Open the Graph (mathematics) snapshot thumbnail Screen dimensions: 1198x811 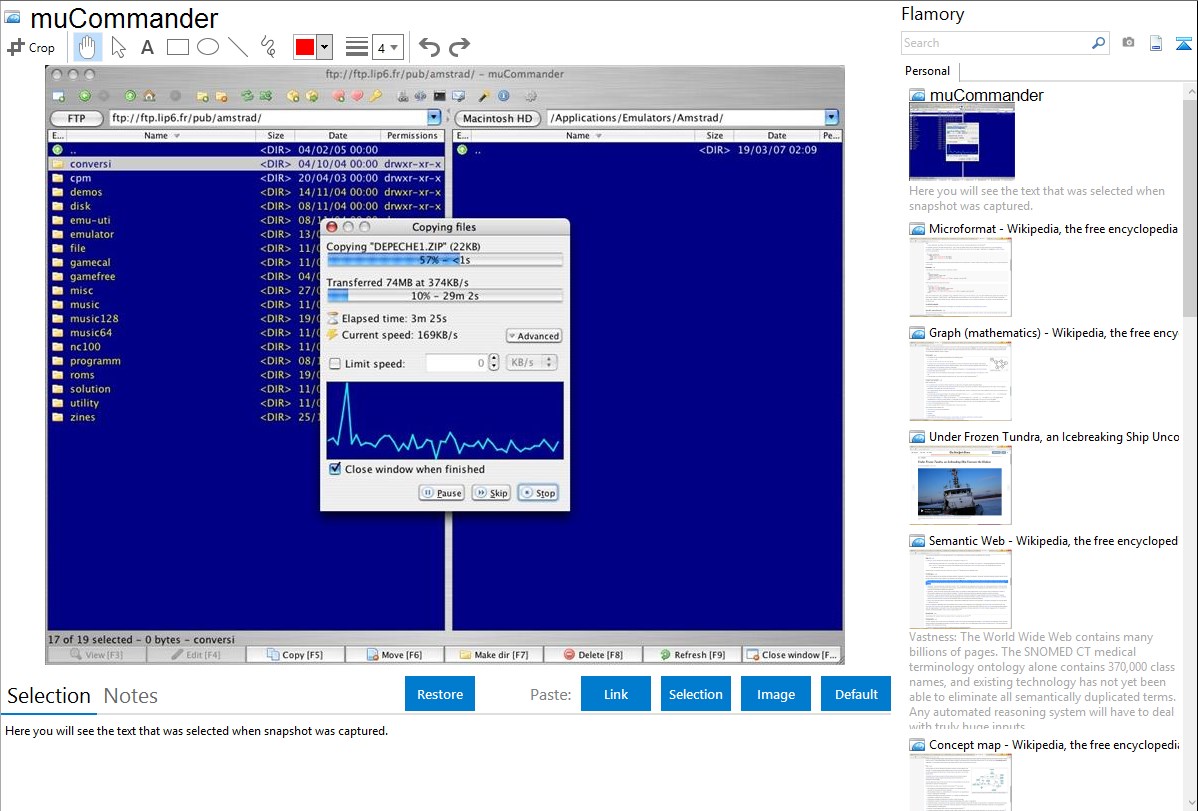[x=960, y=381]
